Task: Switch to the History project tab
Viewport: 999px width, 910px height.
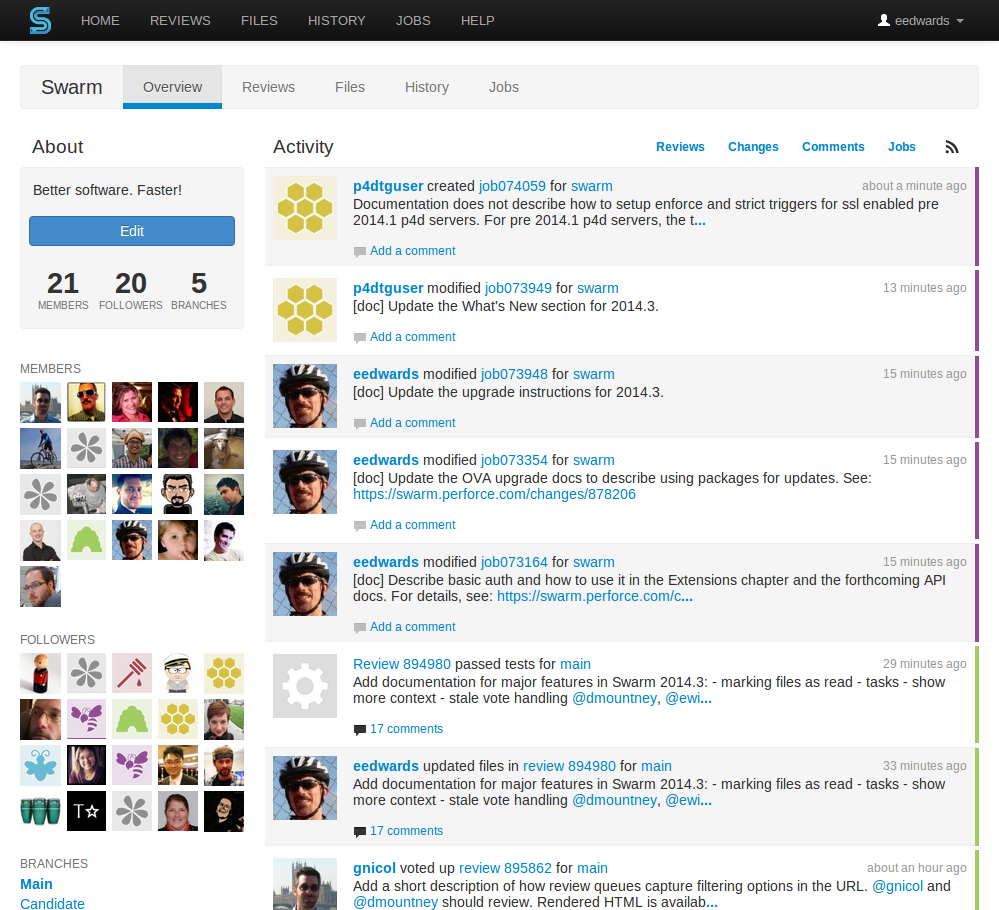Action: (427, 87)
